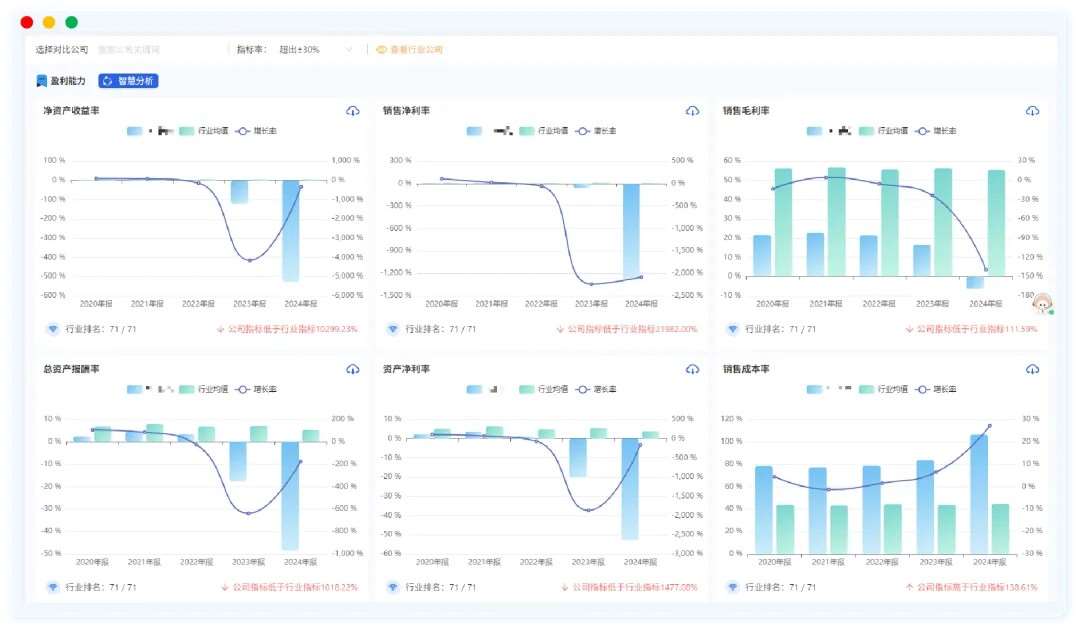Download the 销售成本率 chart
The width and height of the screenshot is (1080, 631).
(x=1032, y=370)
